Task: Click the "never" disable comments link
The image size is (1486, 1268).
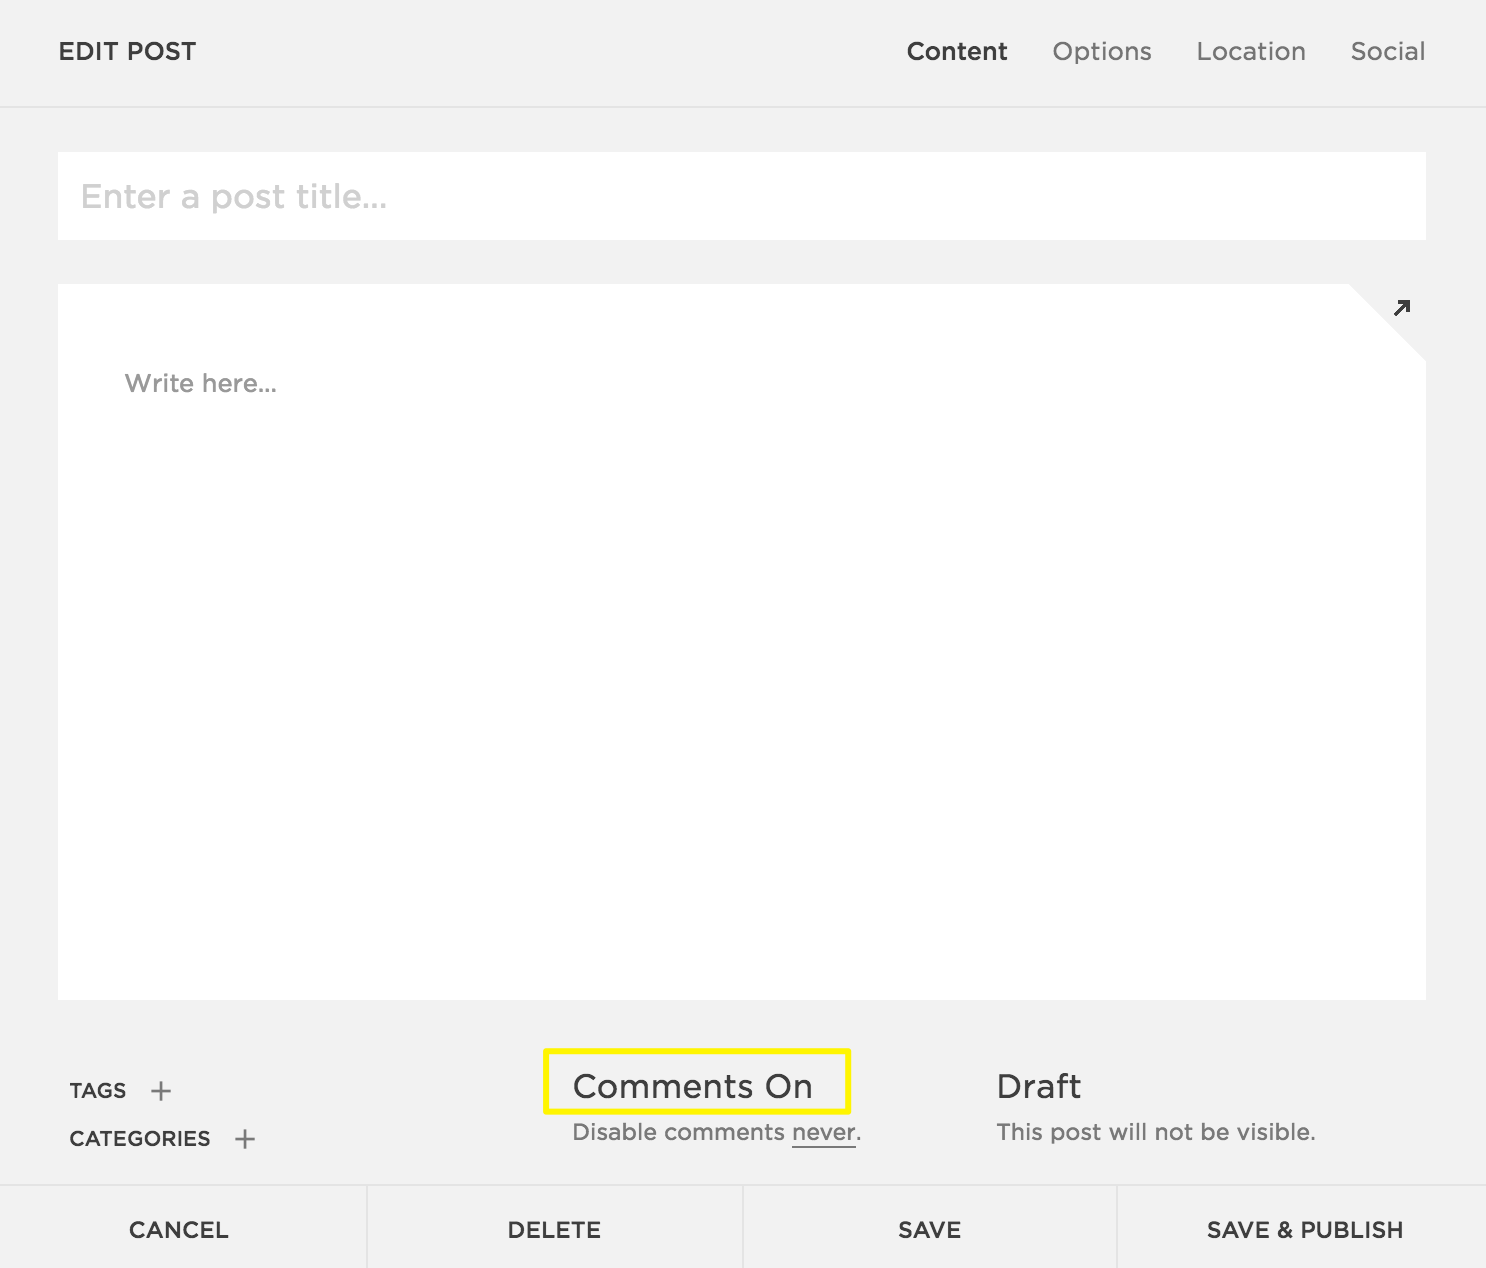Action: 823,1133
